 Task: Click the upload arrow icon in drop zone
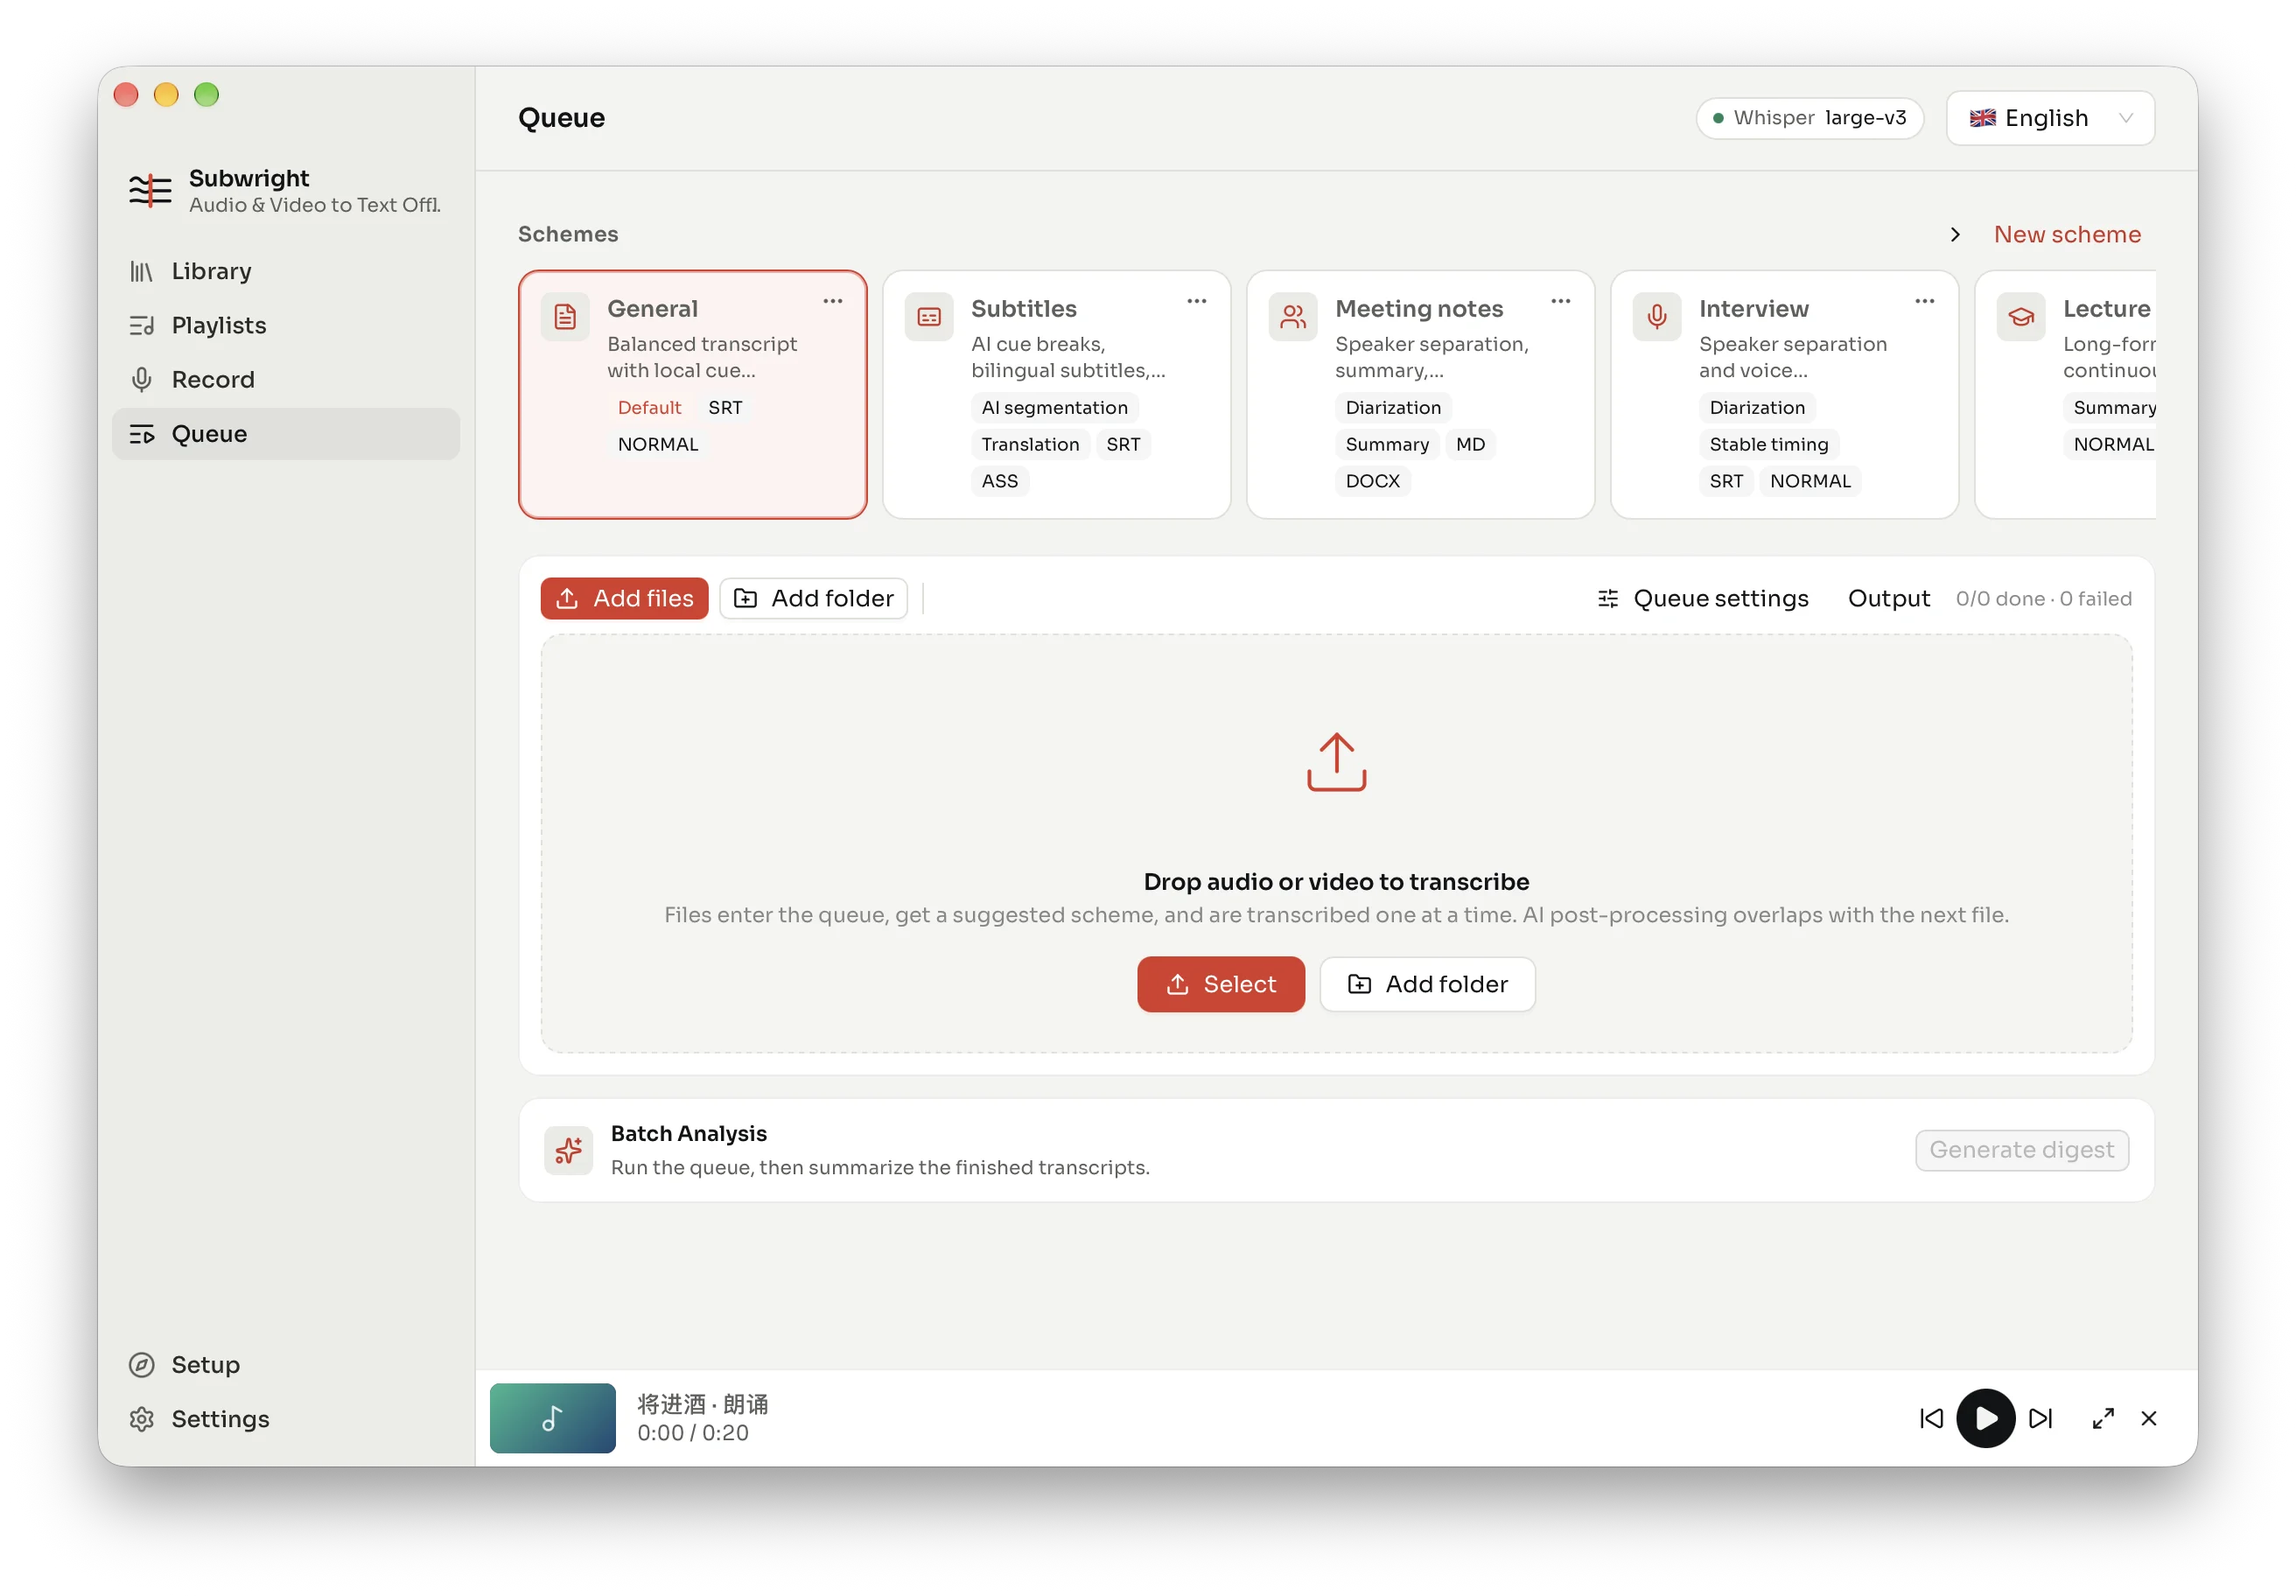pyautogui.click(x=1336, y=762)
